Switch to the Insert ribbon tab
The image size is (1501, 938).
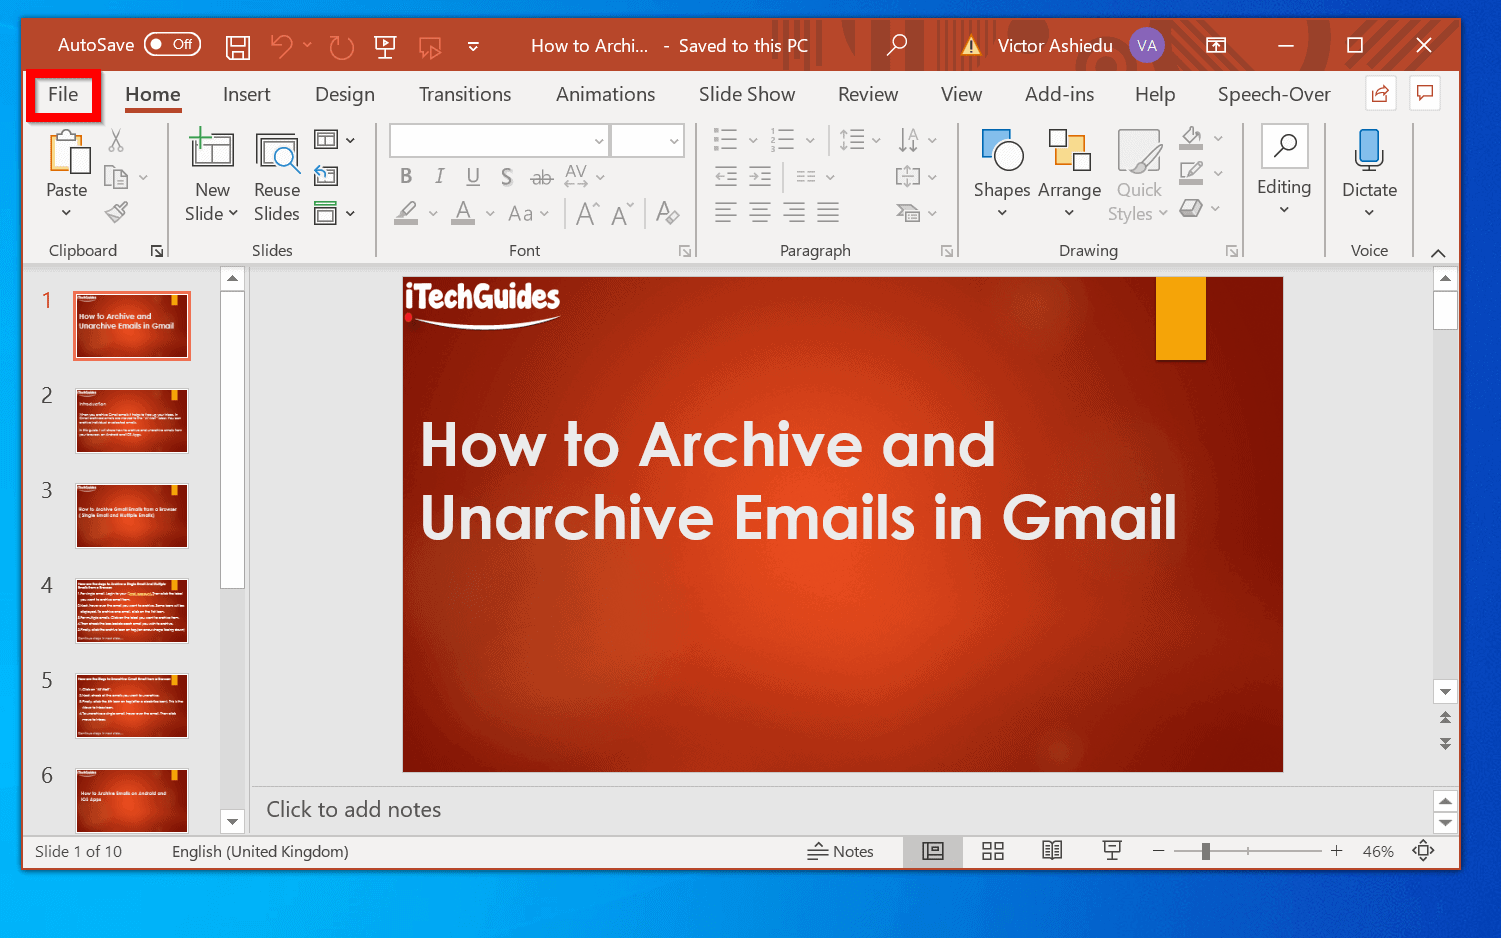click(x=246, y=94)
